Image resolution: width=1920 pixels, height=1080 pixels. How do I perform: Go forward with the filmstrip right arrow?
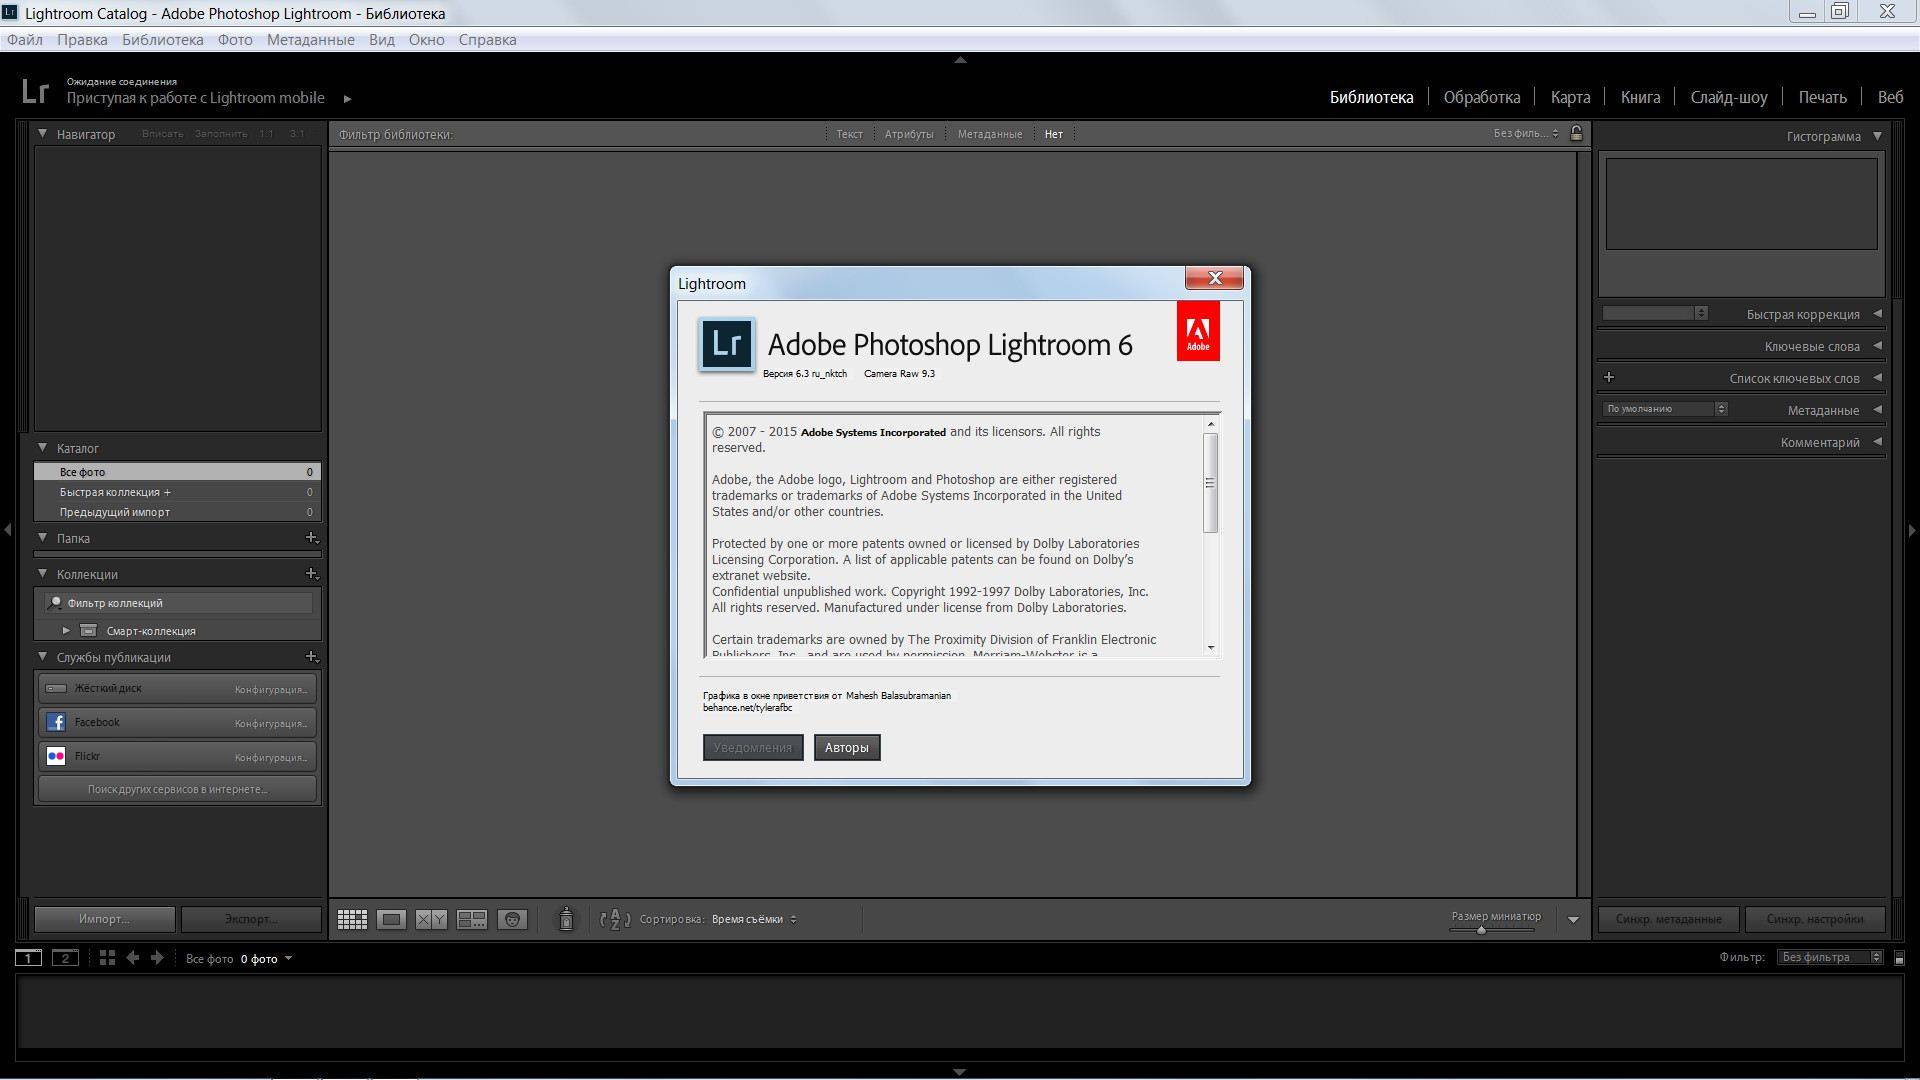157,958
